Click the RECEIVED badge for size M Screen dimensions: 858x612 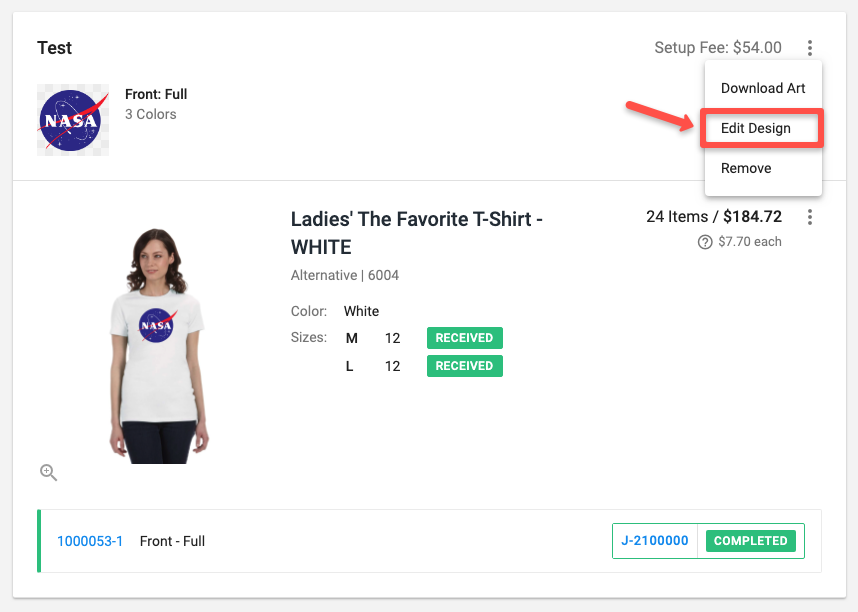[x=465, y=338]
